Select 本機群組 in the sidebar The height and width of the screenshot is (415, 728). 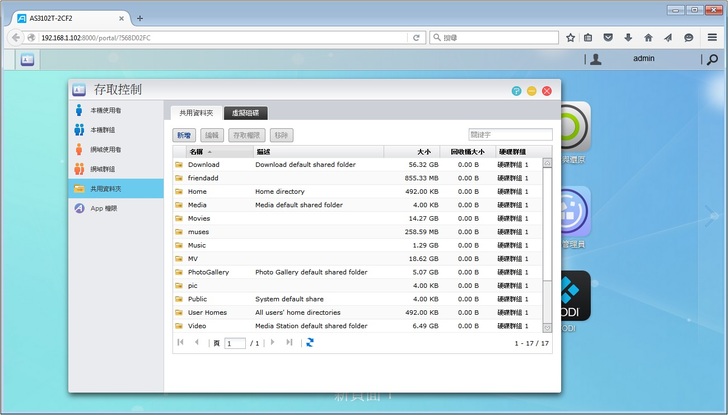[x=103, y=129]
